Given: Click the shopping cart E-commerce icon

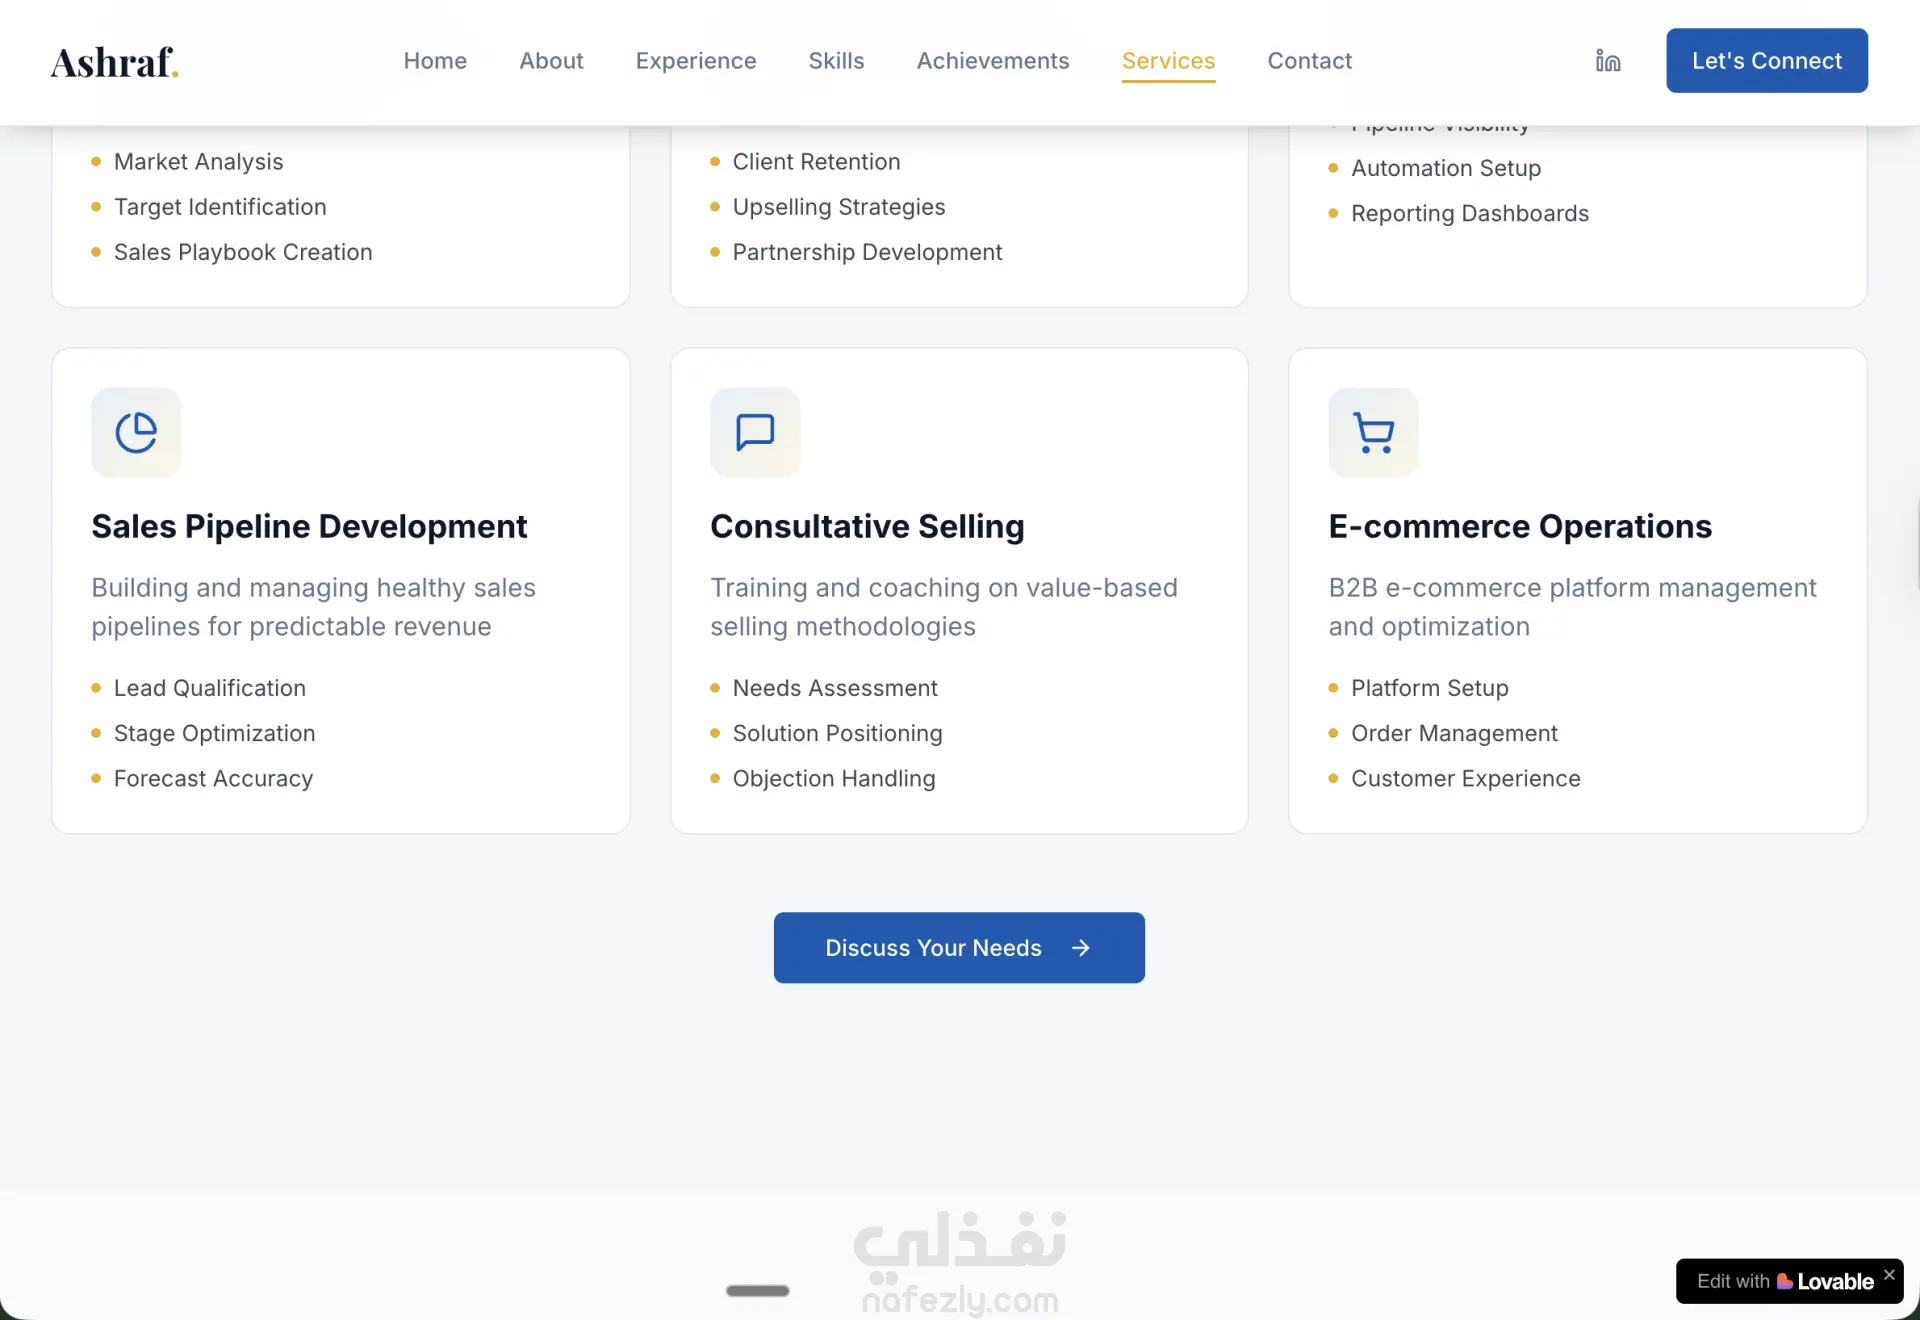Looking at the screenshot, I should pyautogui.click(x=1373, y=433).
